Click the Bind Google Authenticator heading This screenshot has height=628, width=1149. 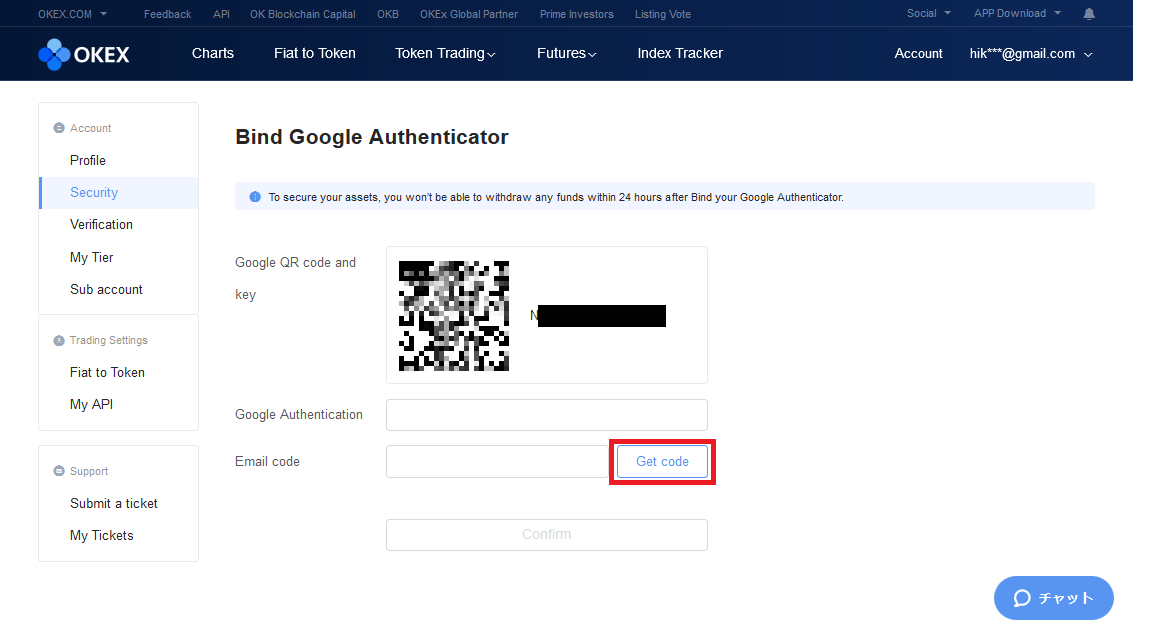coord(372,137)
